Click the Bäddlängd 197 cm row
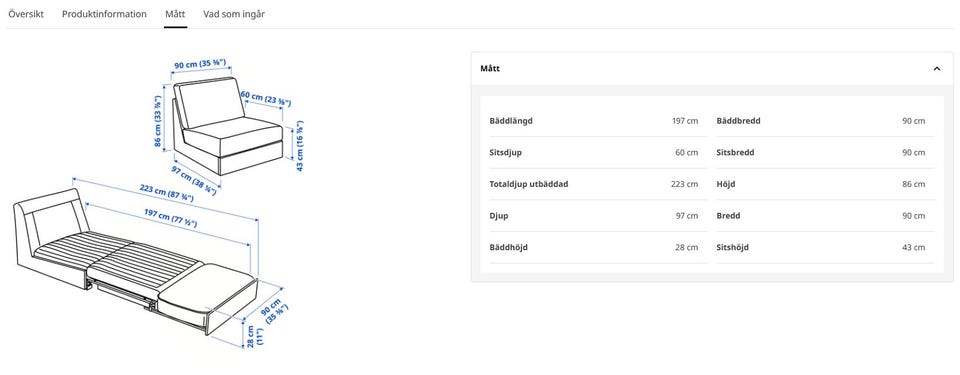 click(x=594, y=121)
